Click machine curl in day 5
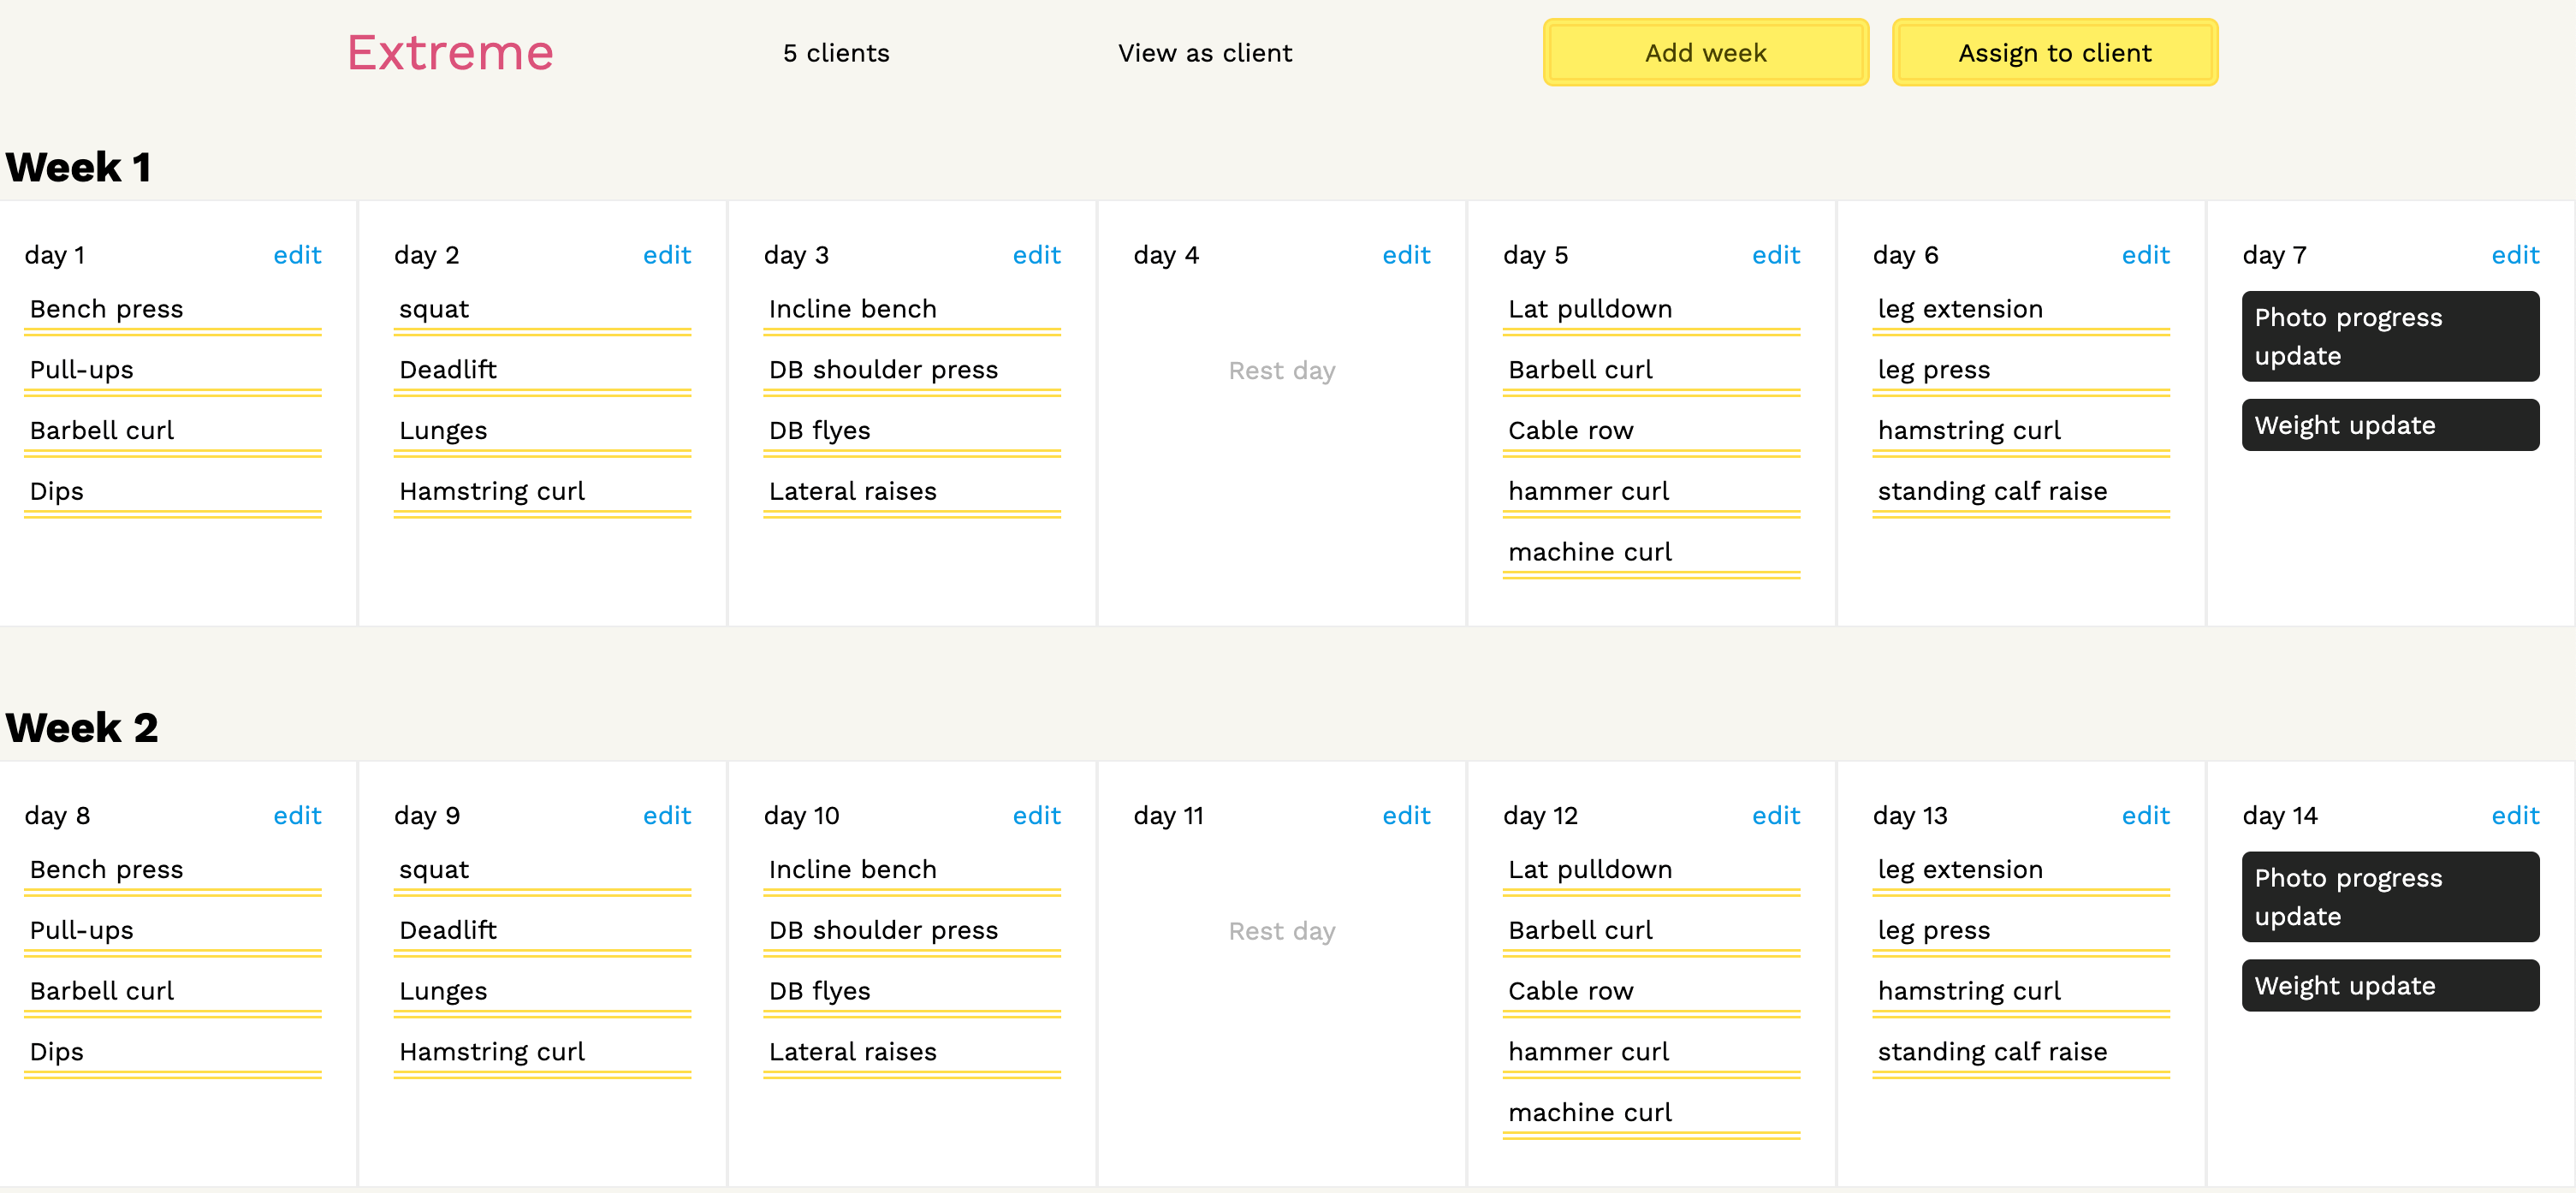Screen dimensions: 2576x1193 1589,552
